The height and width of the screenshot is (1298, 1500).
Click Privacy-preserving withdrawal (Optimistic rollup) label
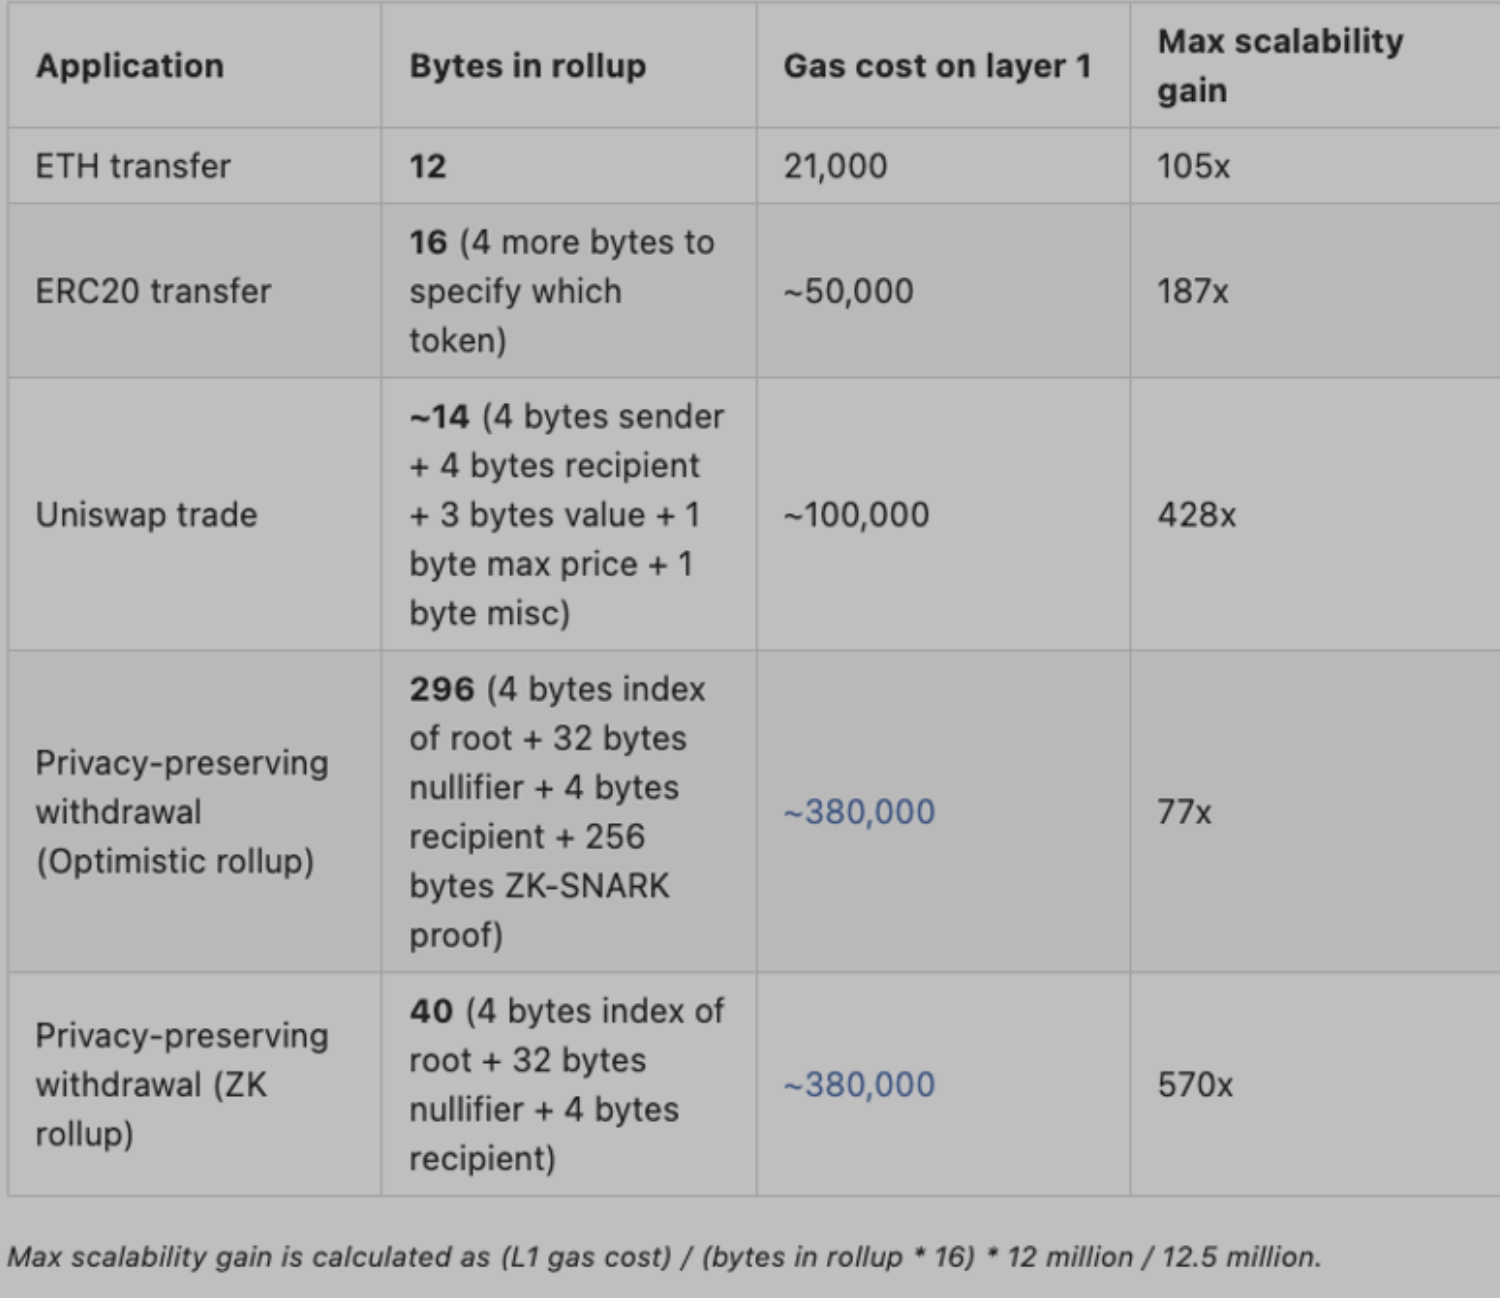[181, 812]
